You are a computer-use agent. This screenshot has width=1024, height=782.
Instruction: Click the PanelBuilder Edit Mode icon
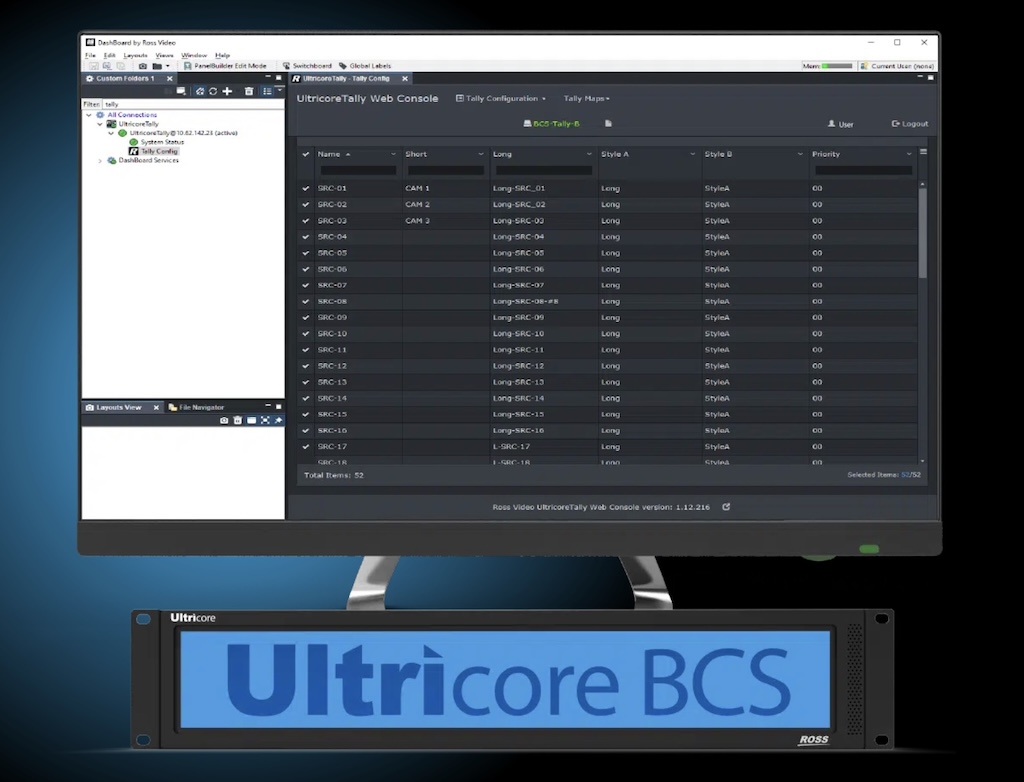(x=187, y=66)
